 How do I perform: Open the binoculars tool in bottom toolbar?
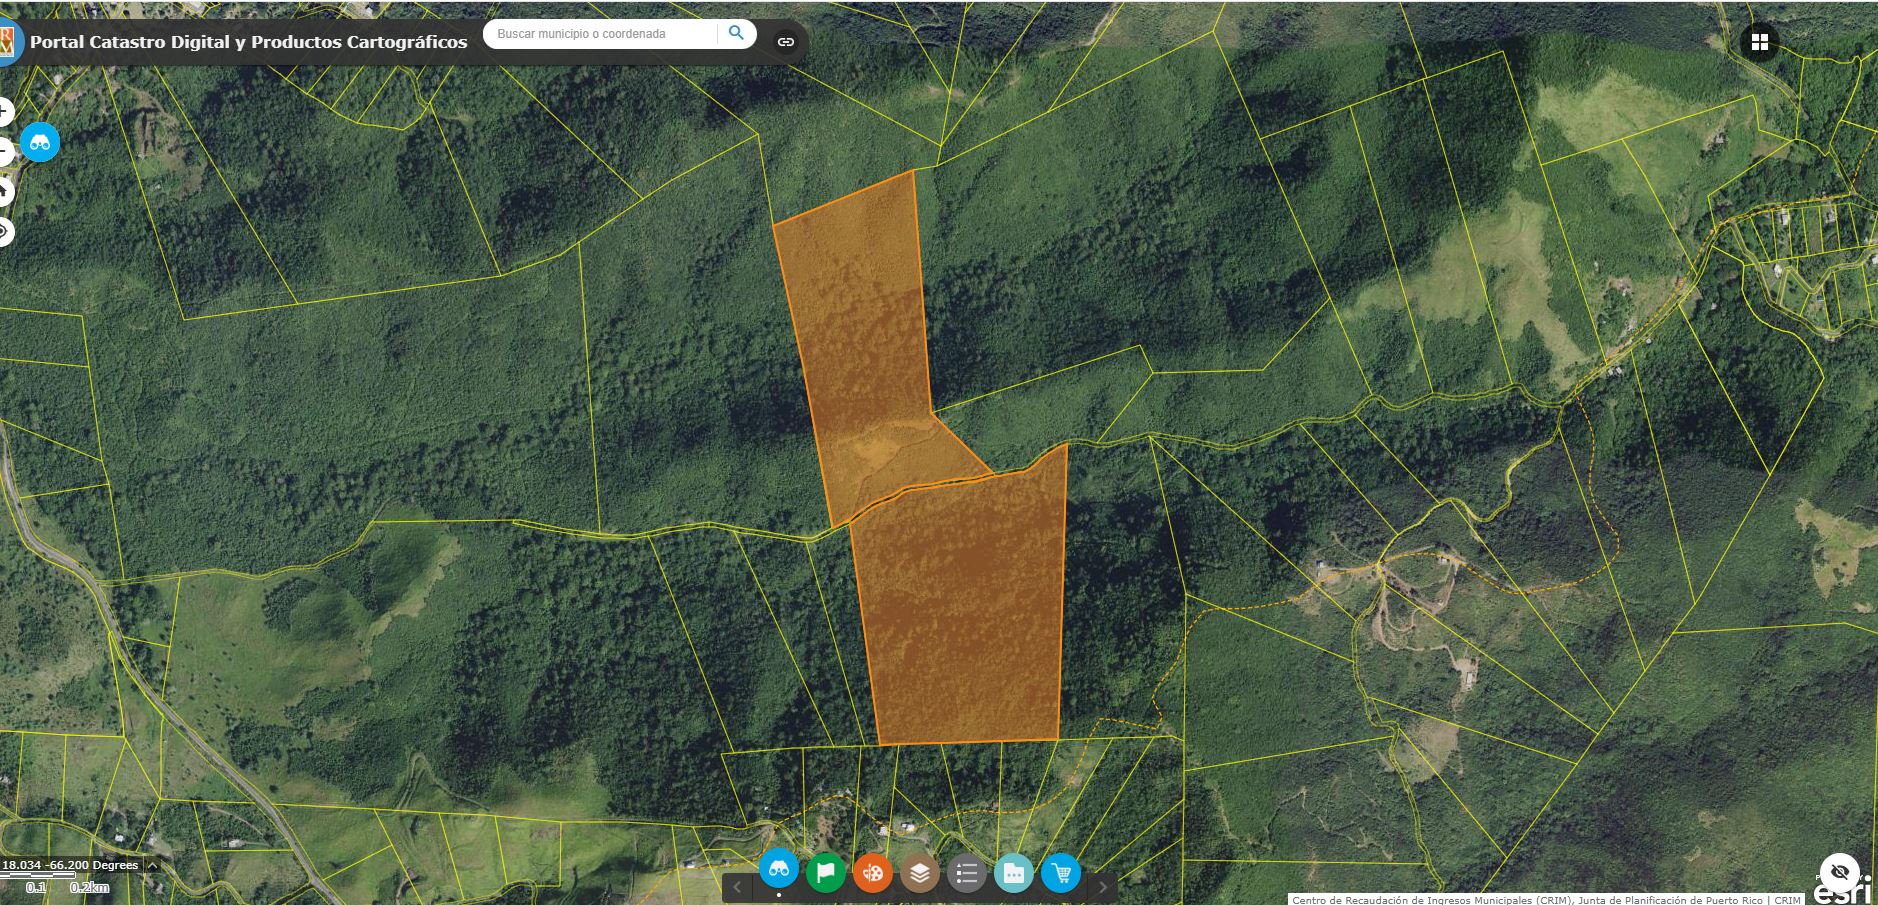tap(779, 870)
